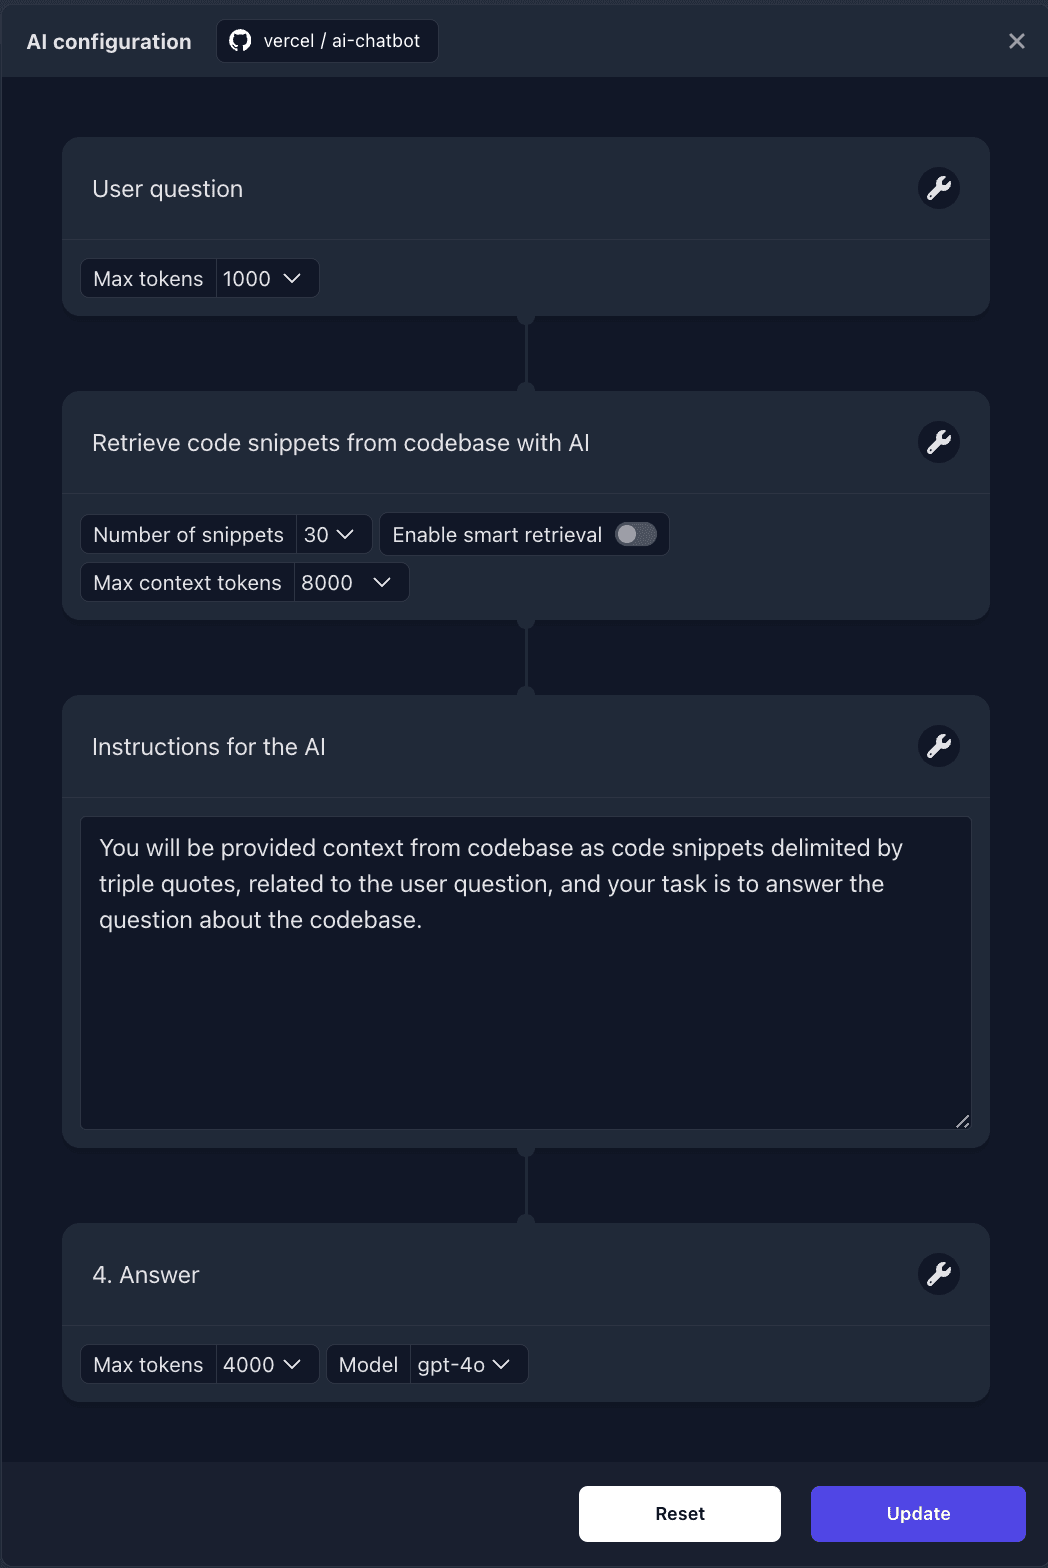Enable the smart retrieval toggle
1048x1568 pixels.
pyautogui.click(x=635, y=534)
